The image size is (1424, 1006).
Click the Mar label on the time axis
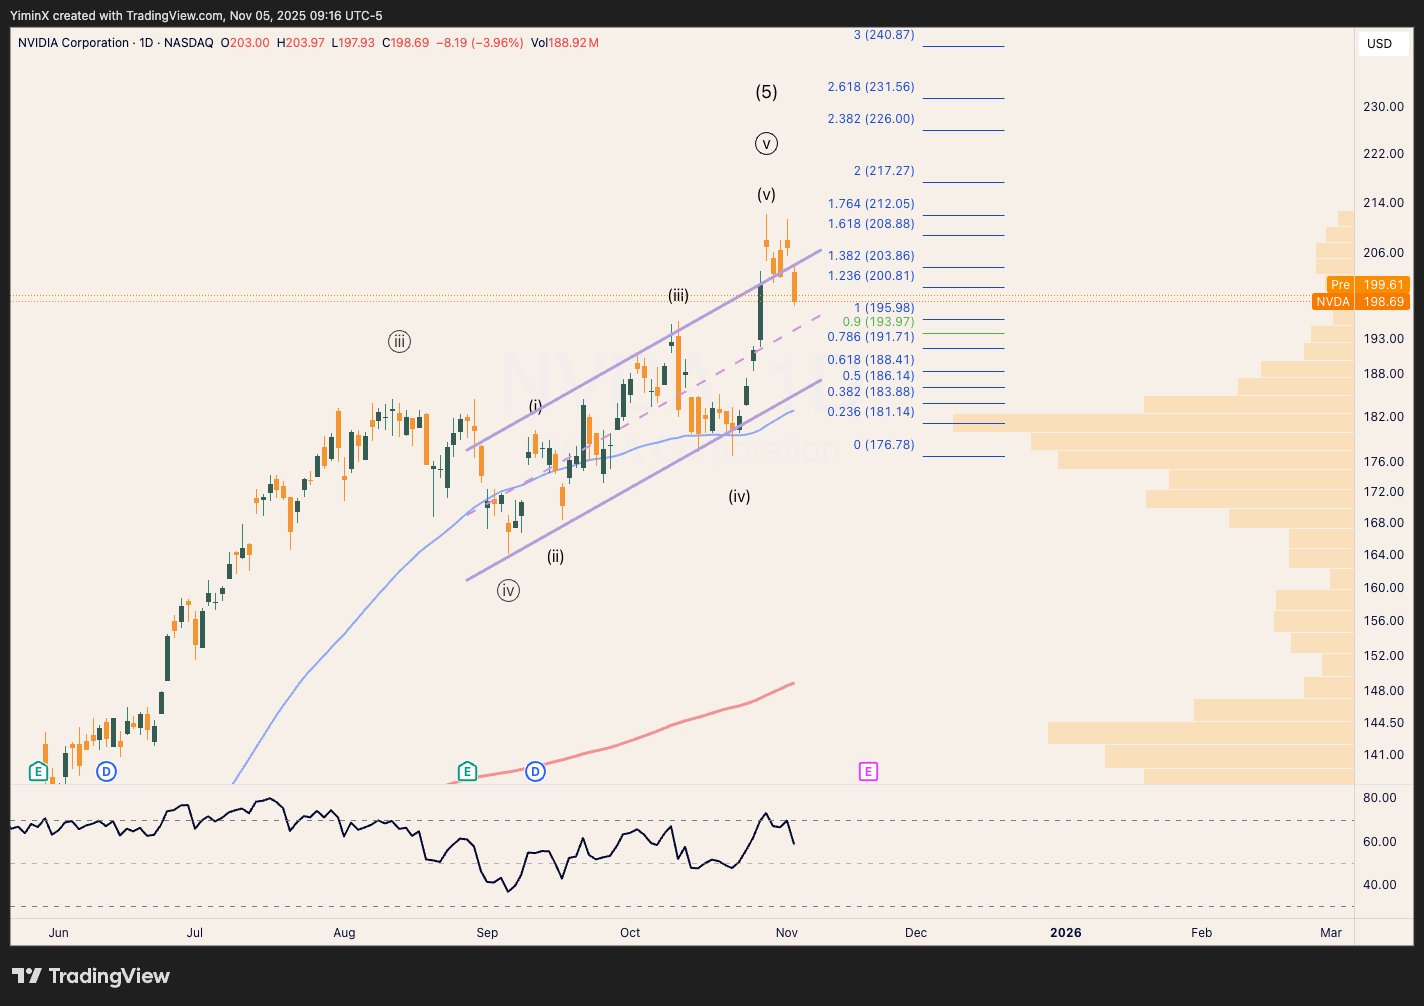[1331, 933]
